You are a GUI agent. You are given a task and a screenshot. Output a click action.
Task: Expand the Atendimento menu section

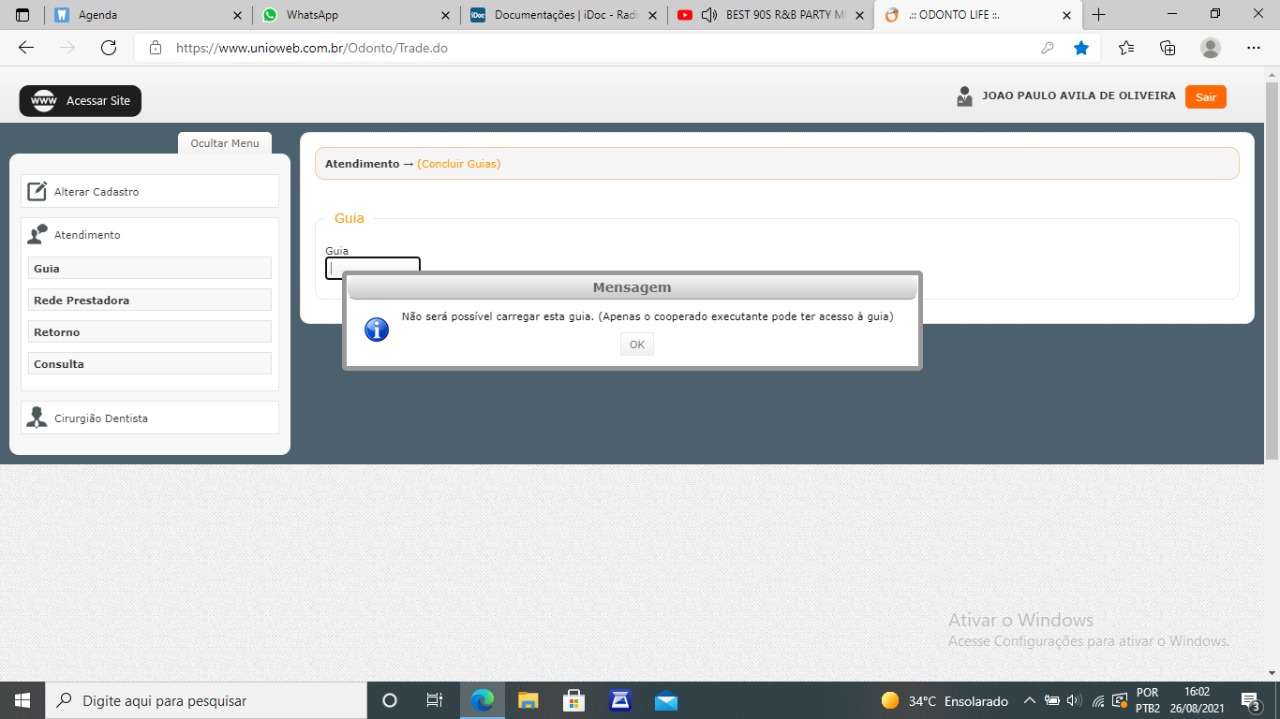(150, 234)
